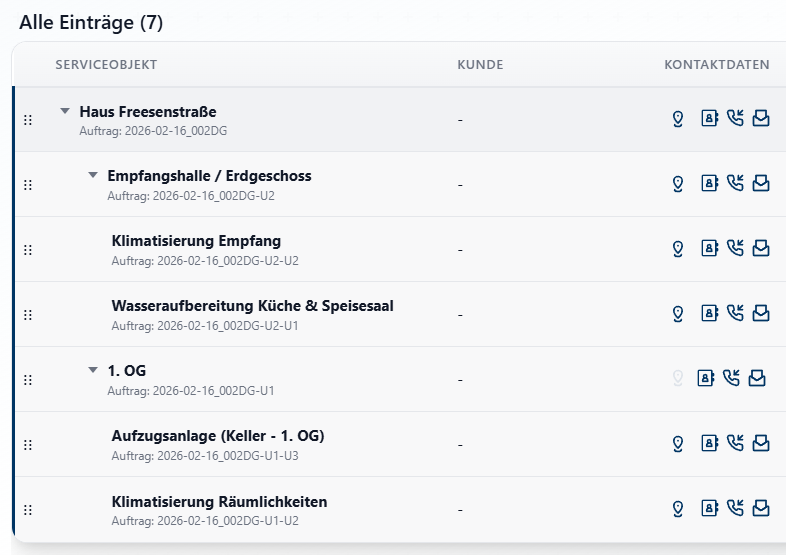Click the Kunde column header

pyautogui.click(x=480, y=65)
